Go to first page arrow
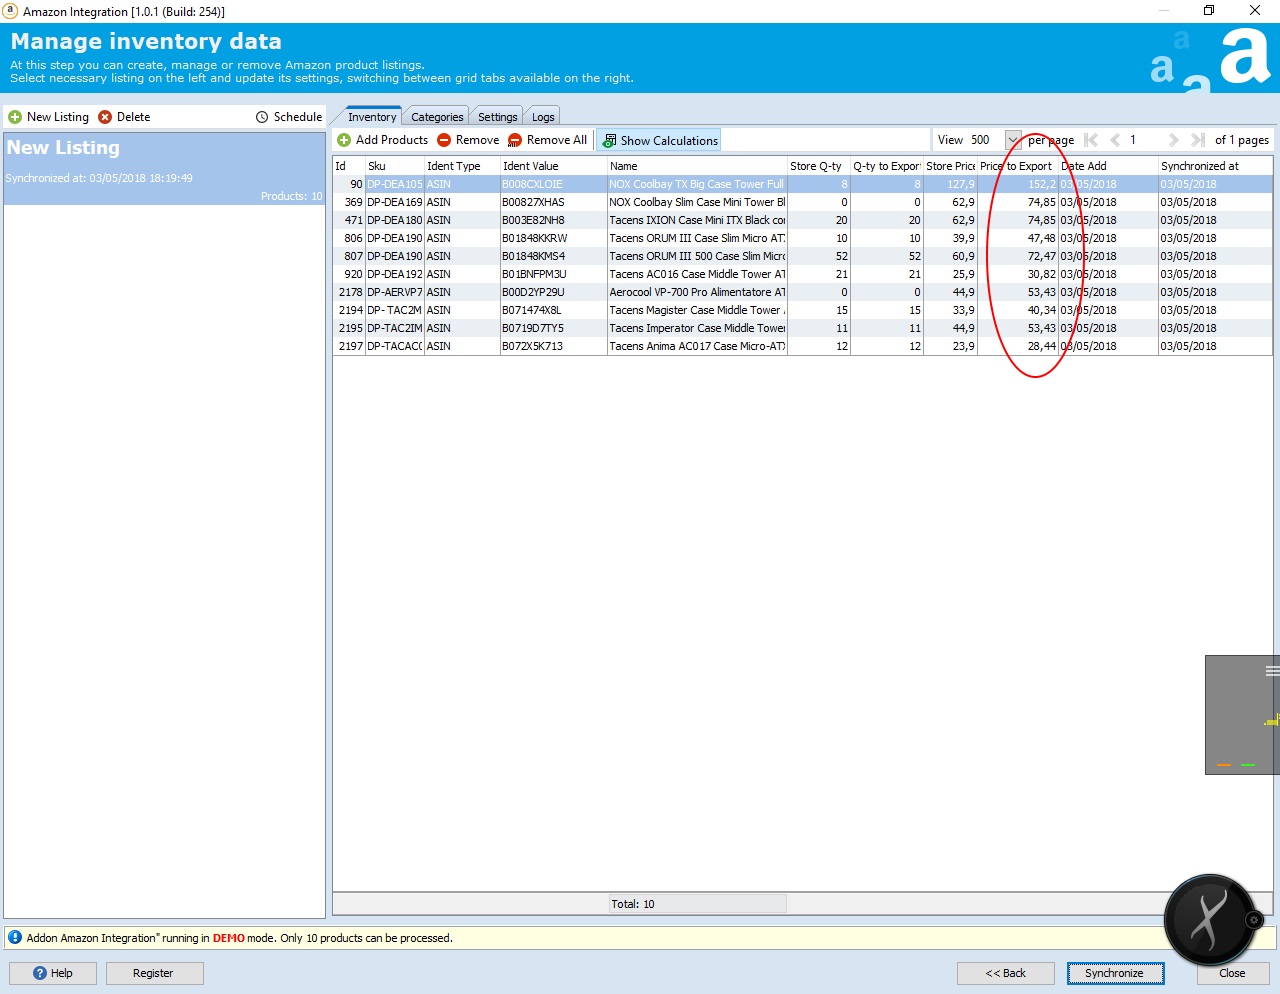 [x=1091, y=140]
